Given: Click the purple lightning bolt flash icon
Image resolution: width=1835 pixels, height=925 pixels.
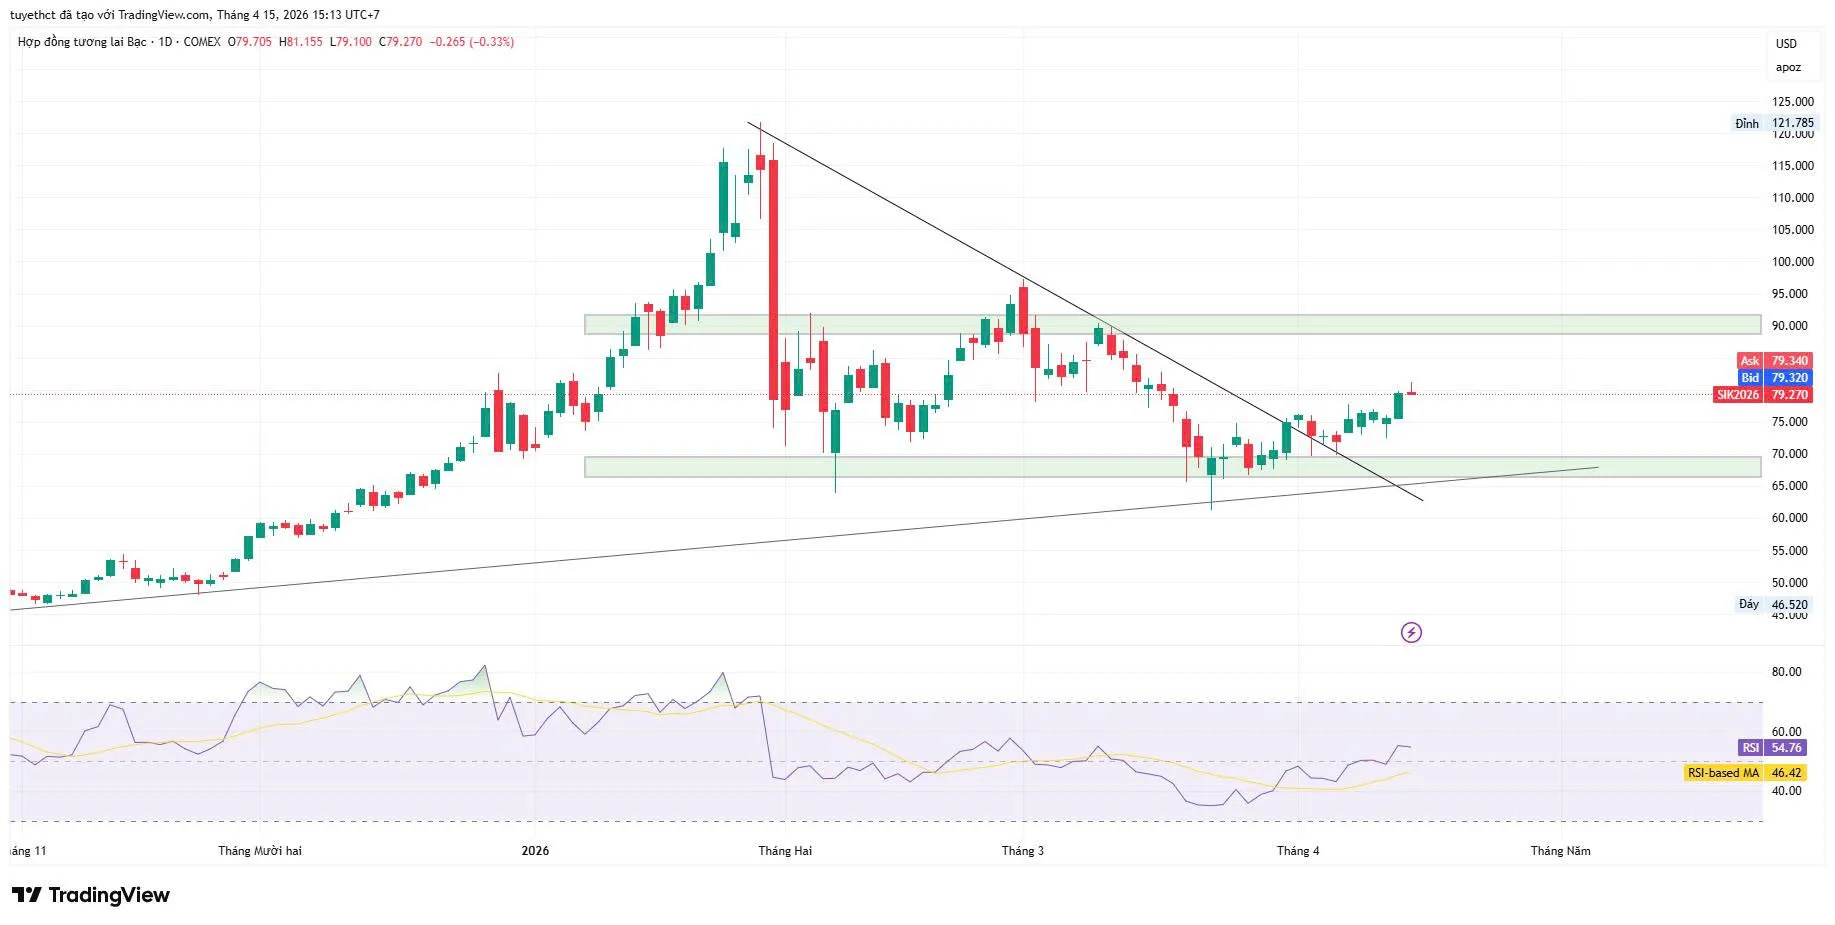Looking at the screenshot, I should click(1411, 631).
